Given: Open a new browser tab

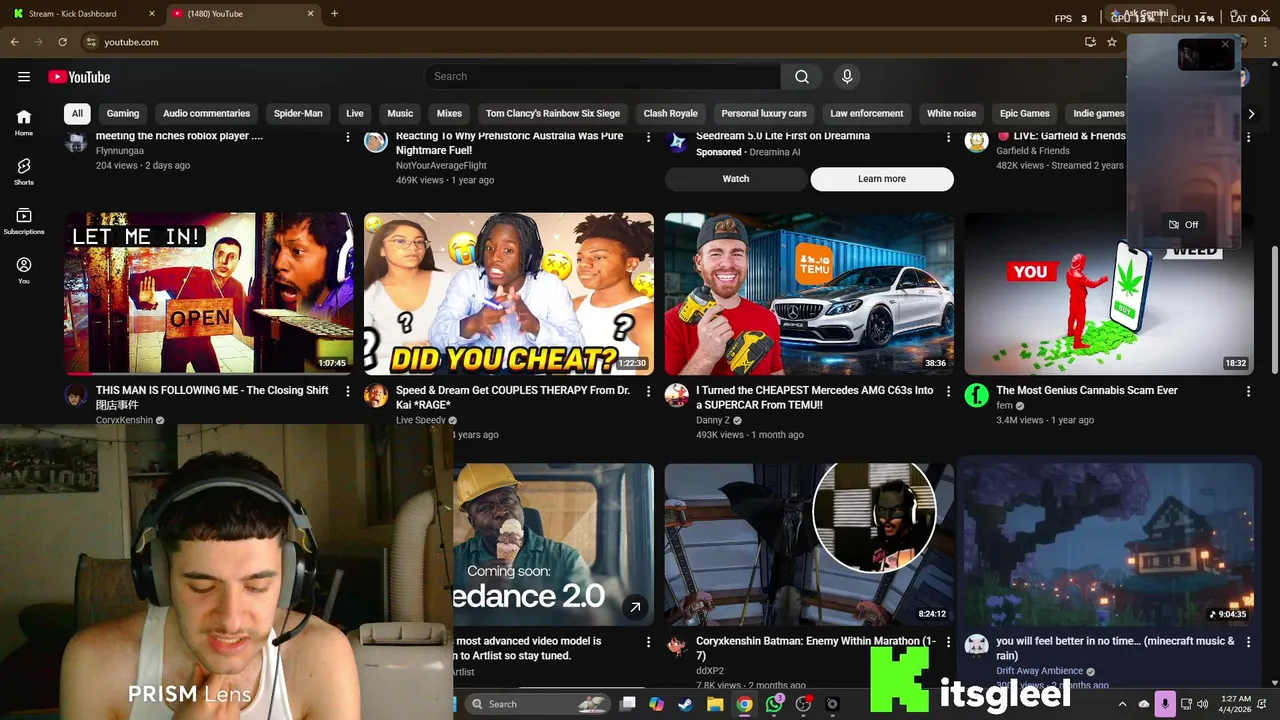Looking at the screenshot, I should 334,14.
